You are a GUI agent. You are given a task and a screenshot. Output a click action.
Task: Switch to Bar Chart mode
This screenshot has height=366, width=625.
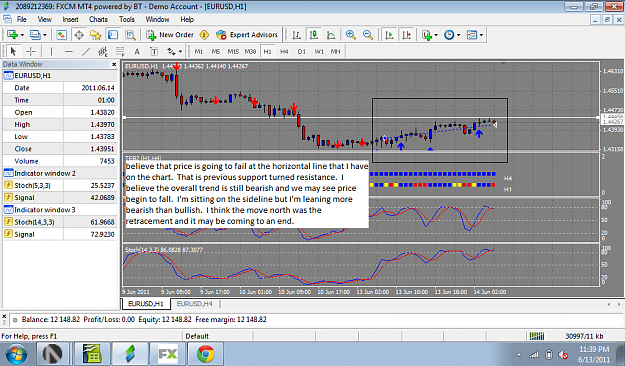[297, 35]
